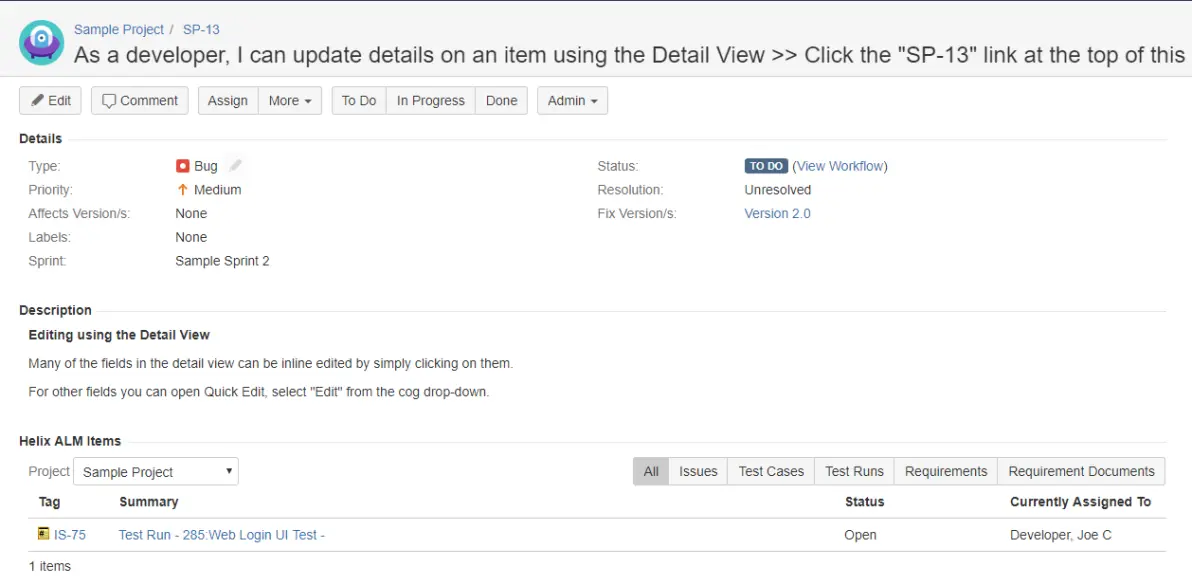
Task: Open the Project select for Sample Project
Action: pyautogui.click(x=156, y=472)
